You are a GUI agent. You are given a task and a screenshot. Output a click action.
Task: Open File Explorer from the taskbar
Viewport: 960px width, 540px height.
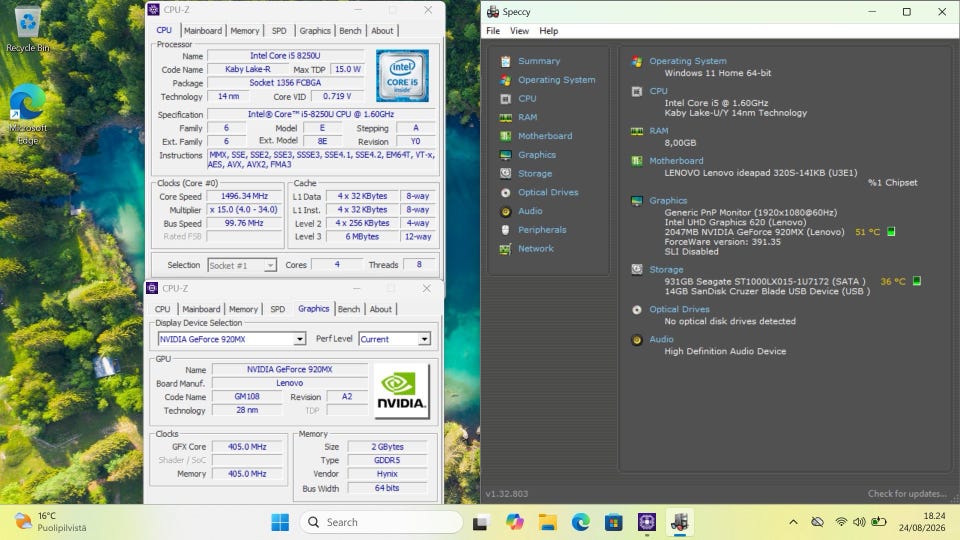(x=547, y=522)
